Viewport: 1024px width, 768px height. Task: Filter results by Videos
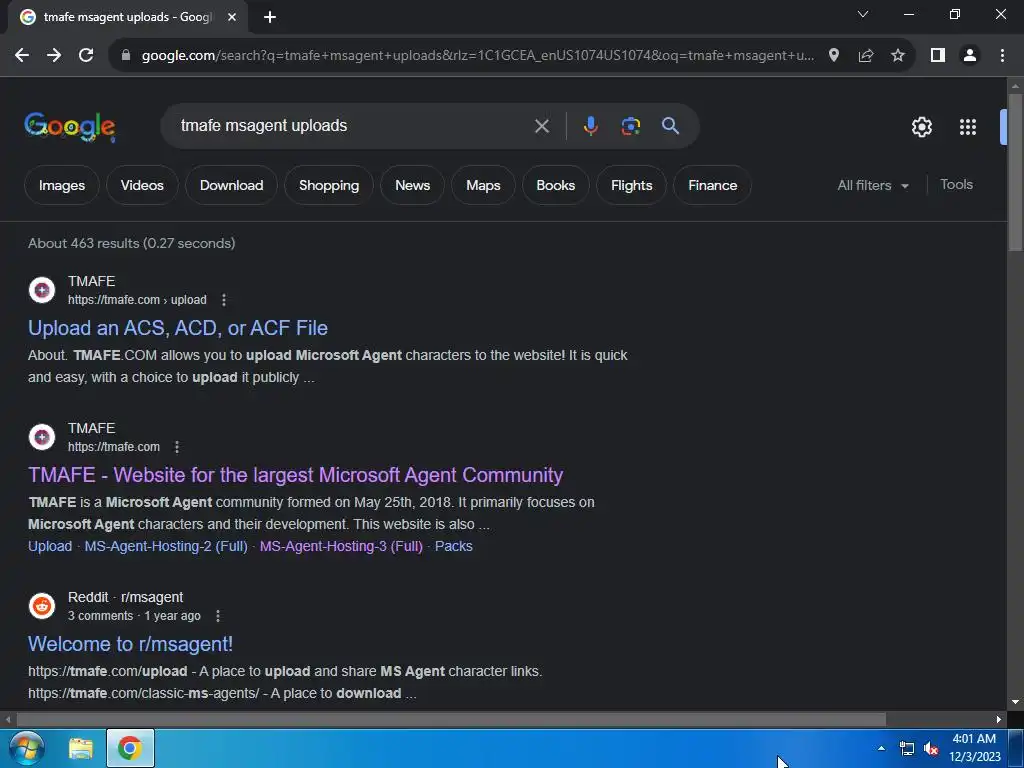[x=142, y=185]
